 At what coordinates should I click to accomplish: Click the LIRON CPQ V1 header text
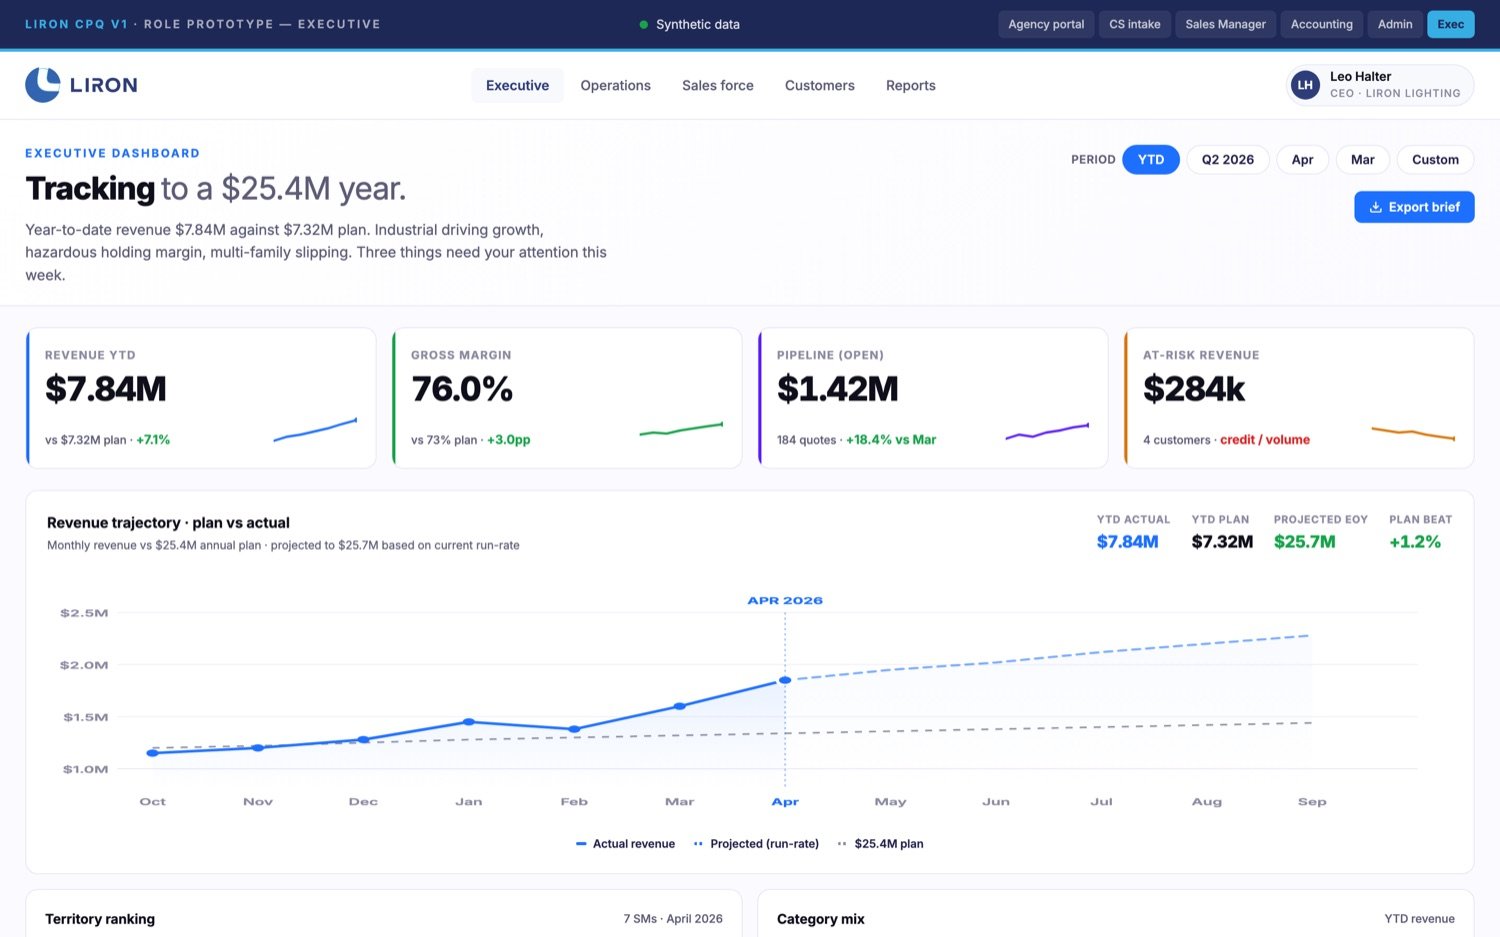(76, 24)
